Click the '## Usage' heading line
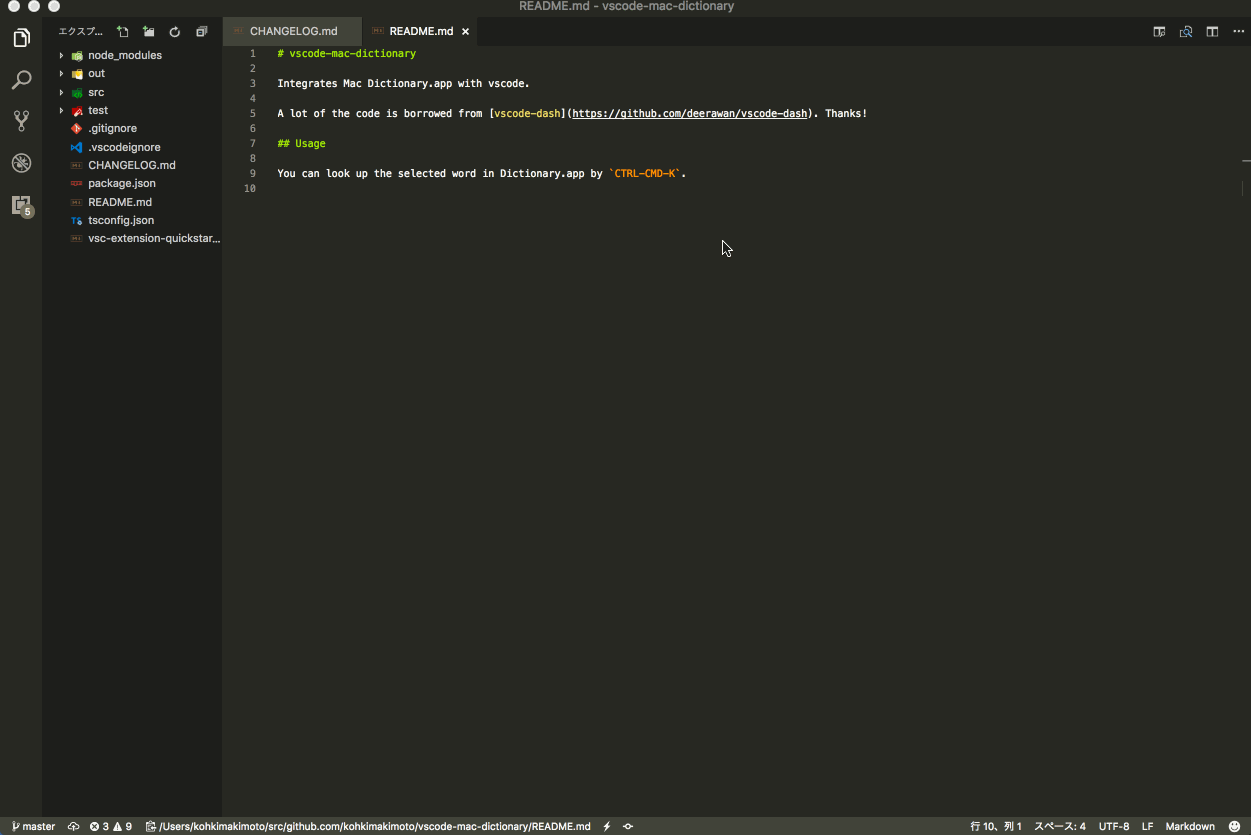This screenshot has height=835, width=1251. 301,143
